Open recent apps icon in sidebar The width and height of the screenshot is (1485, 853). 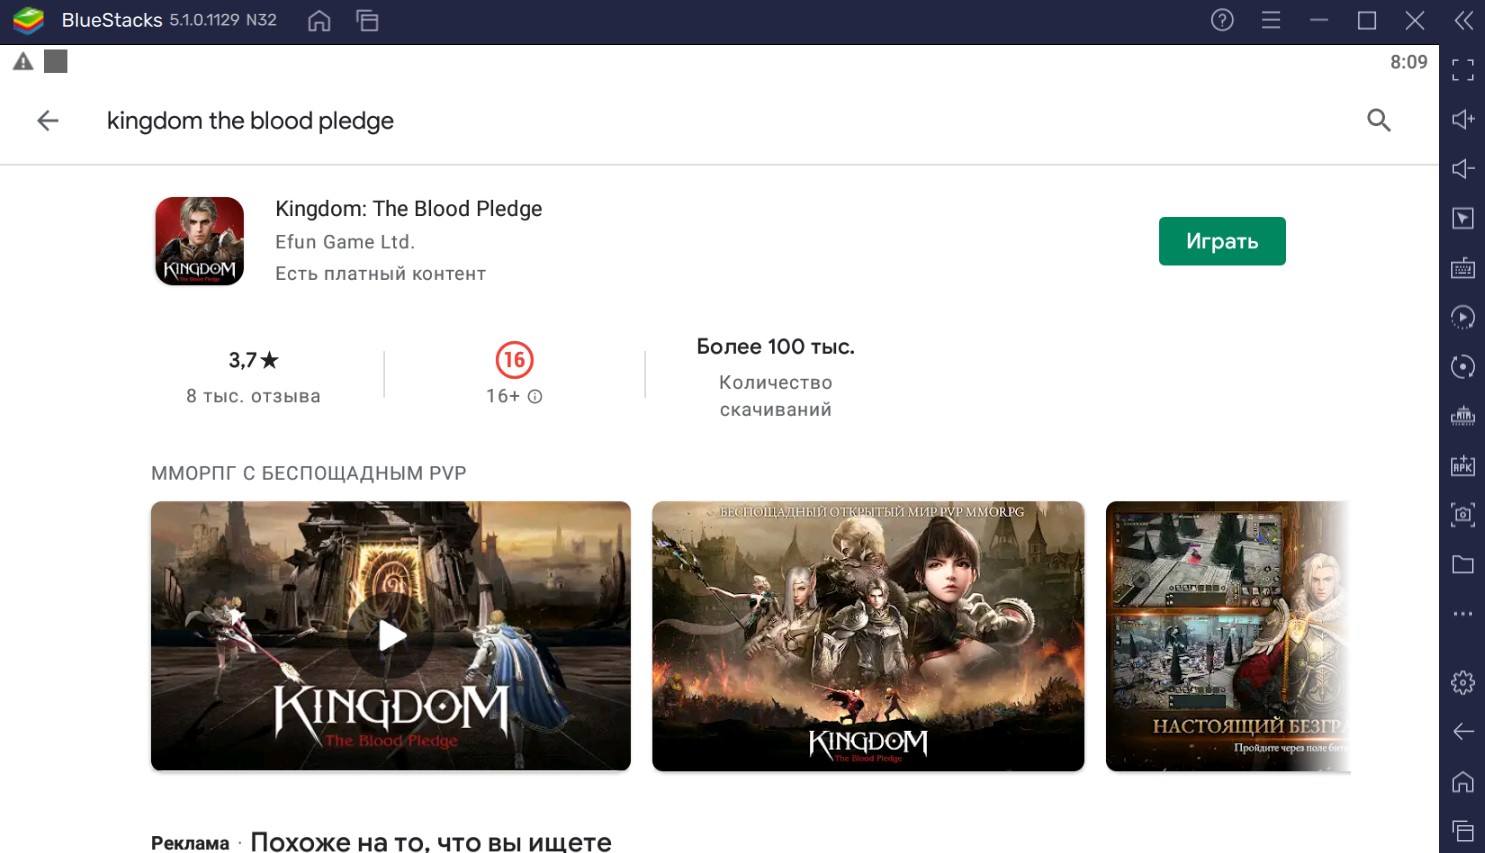point(1463,830)
